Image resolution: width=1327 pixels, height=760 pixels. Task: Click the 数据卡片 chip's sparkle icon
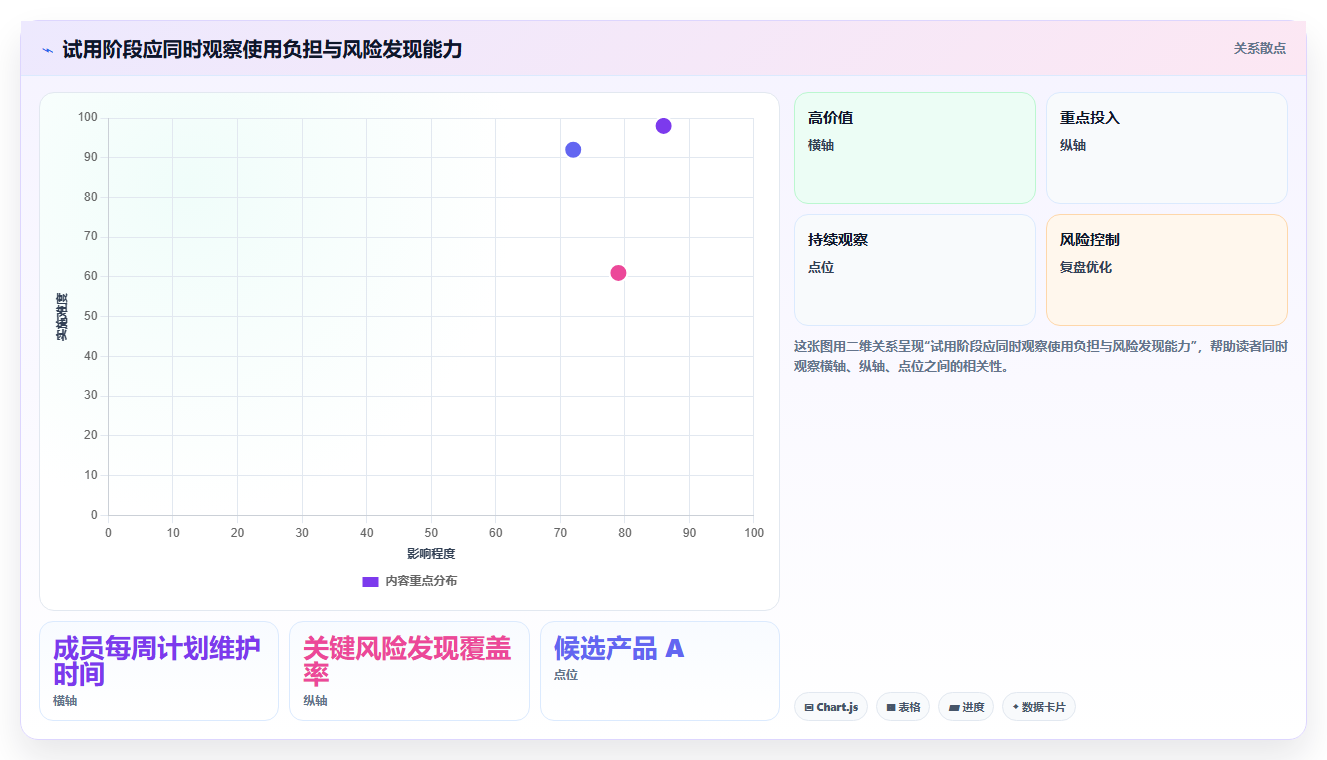tap(1015, 707)
